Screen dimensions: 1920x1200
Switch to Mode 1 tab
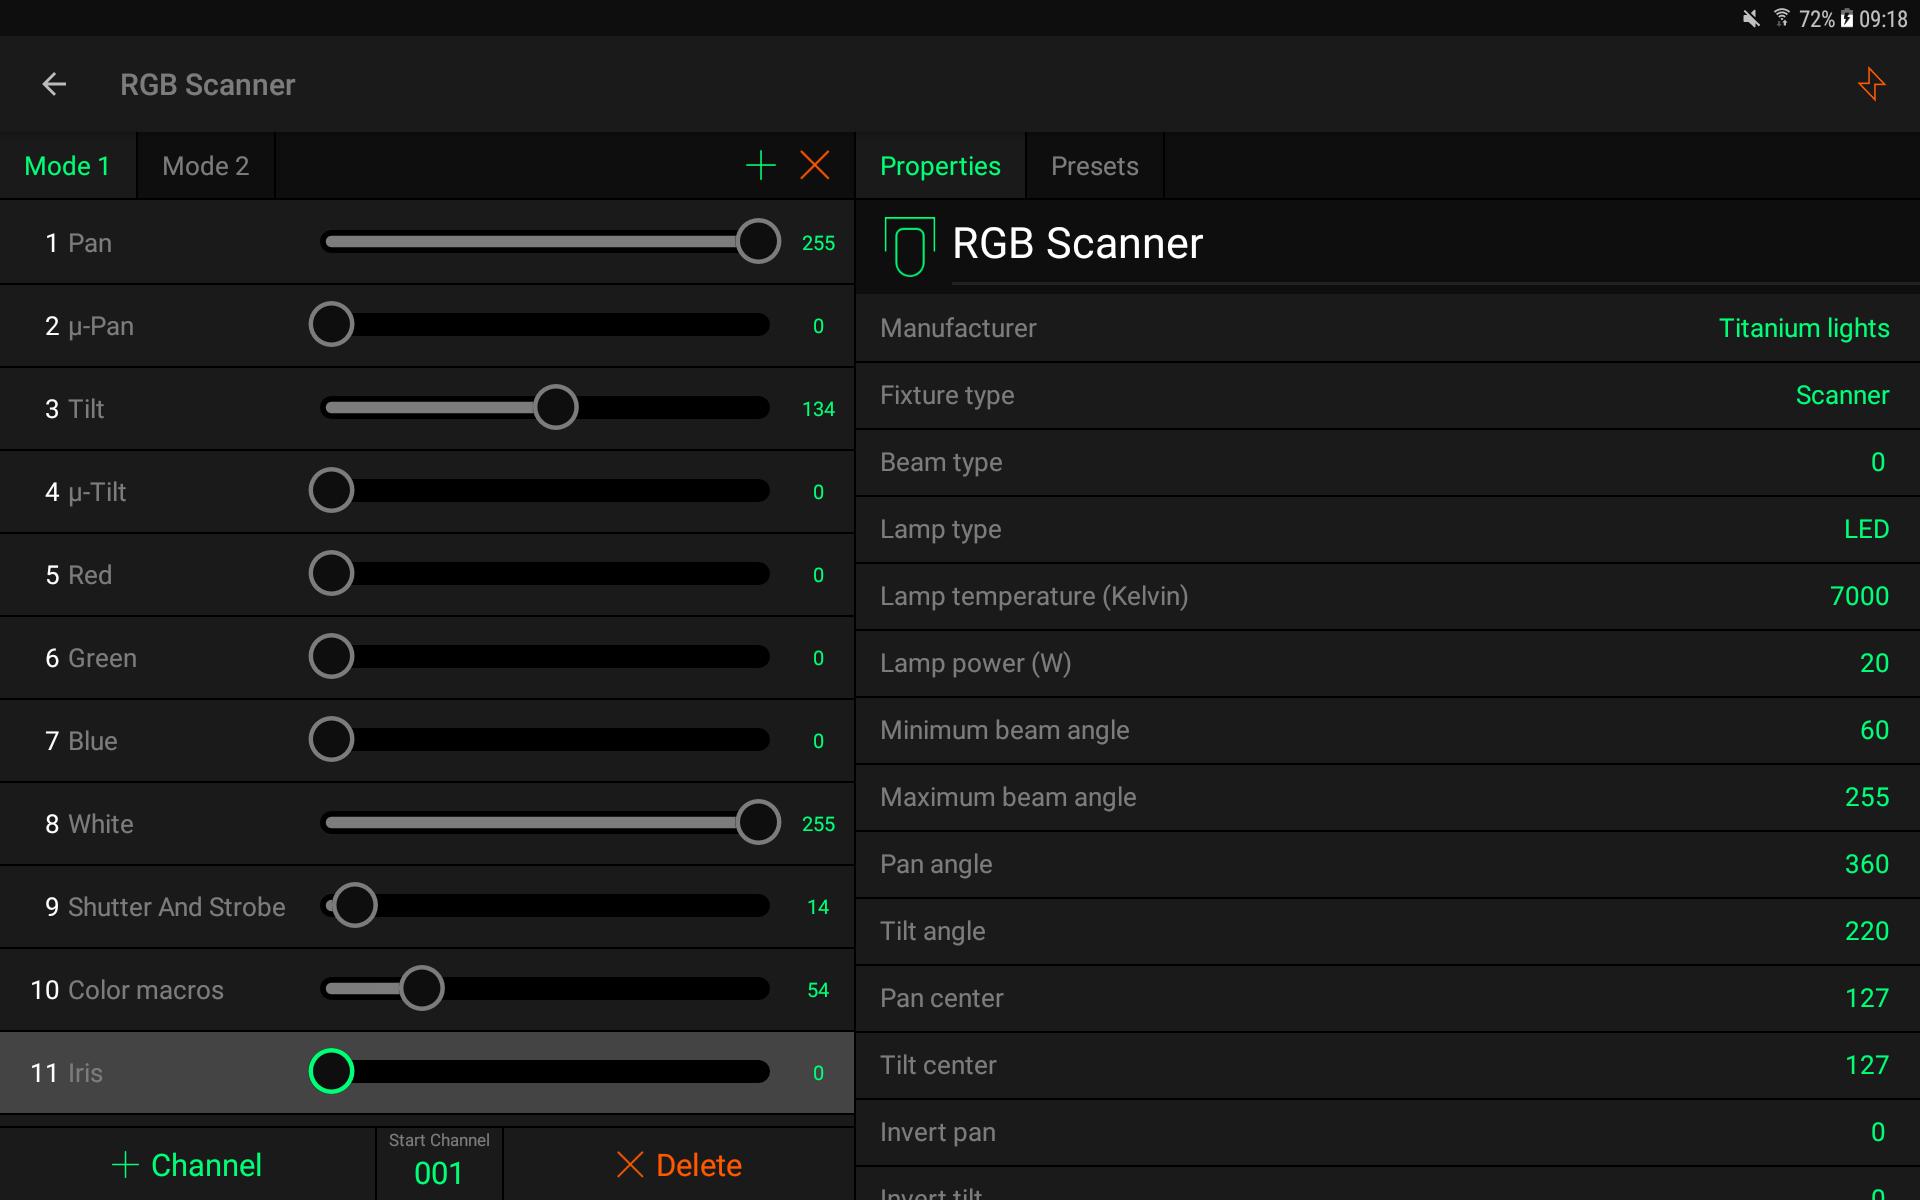(68, 166)
